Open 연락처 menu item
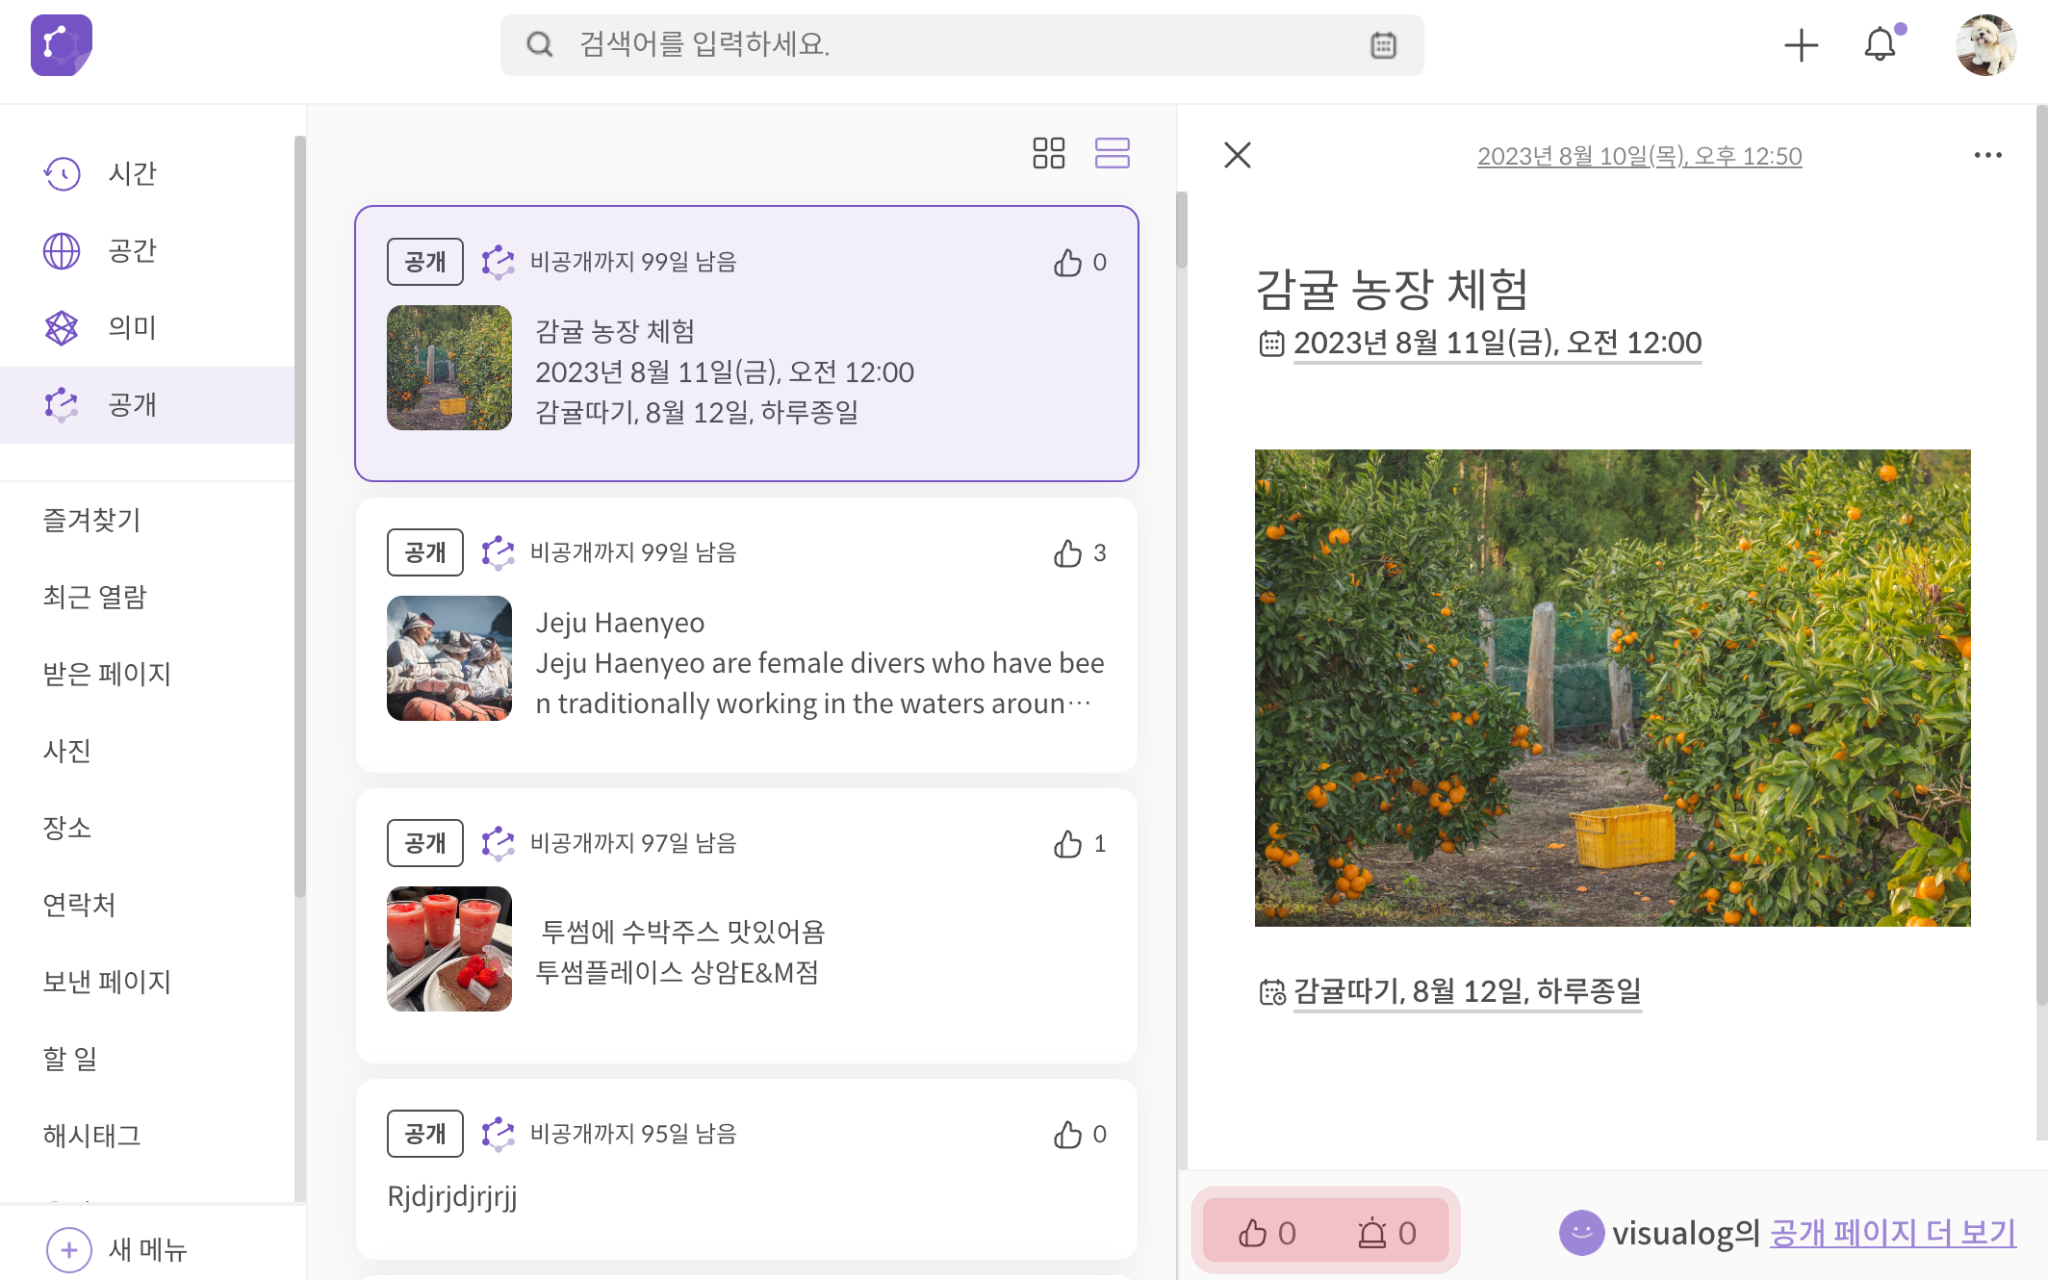2048x1280 pixels. coord(79,905)
